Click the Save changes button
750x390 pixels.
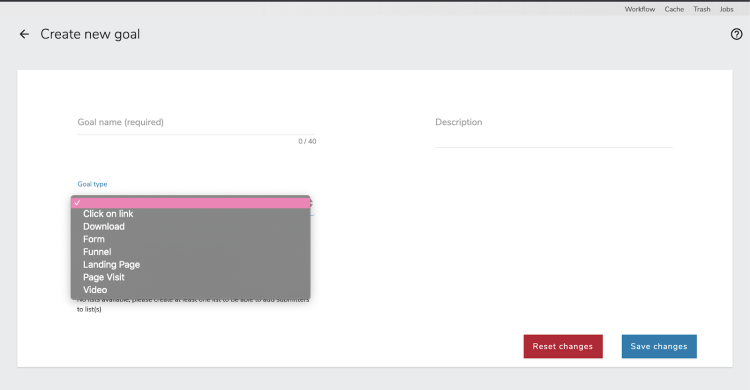(659, 346)
